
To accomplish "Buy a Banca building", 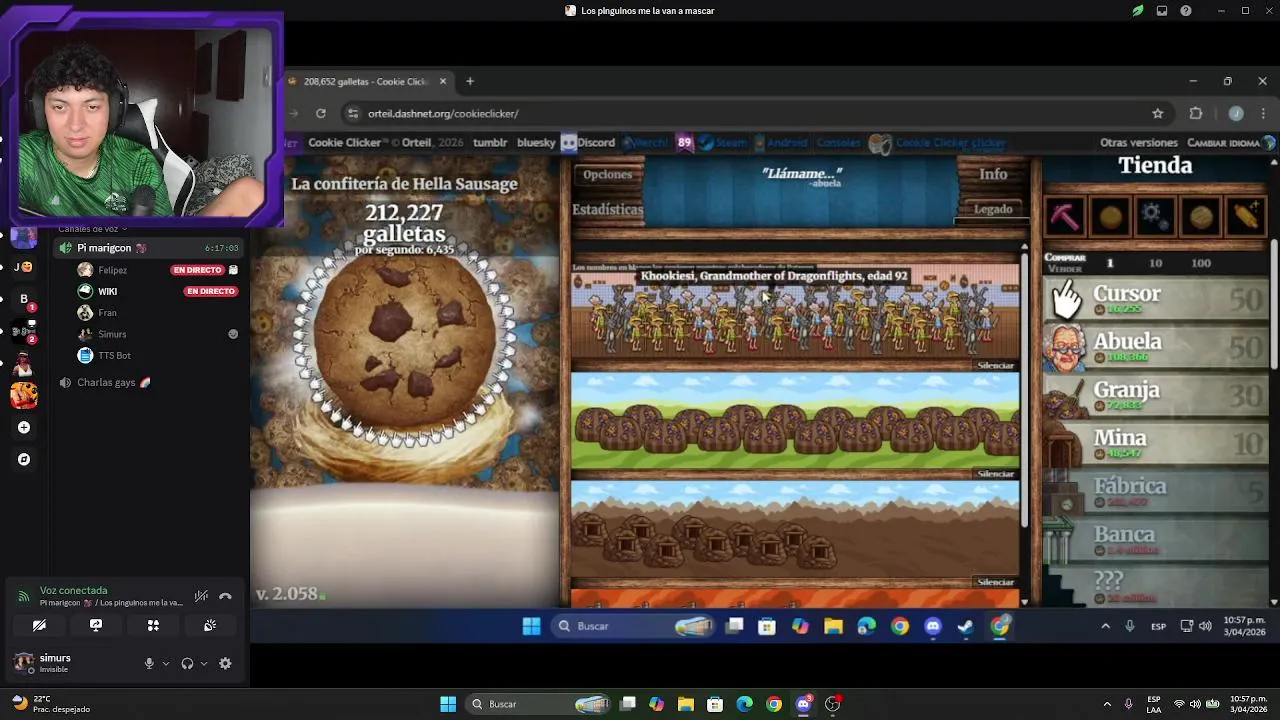I will pyautogui.click(x=1155, y=539).
